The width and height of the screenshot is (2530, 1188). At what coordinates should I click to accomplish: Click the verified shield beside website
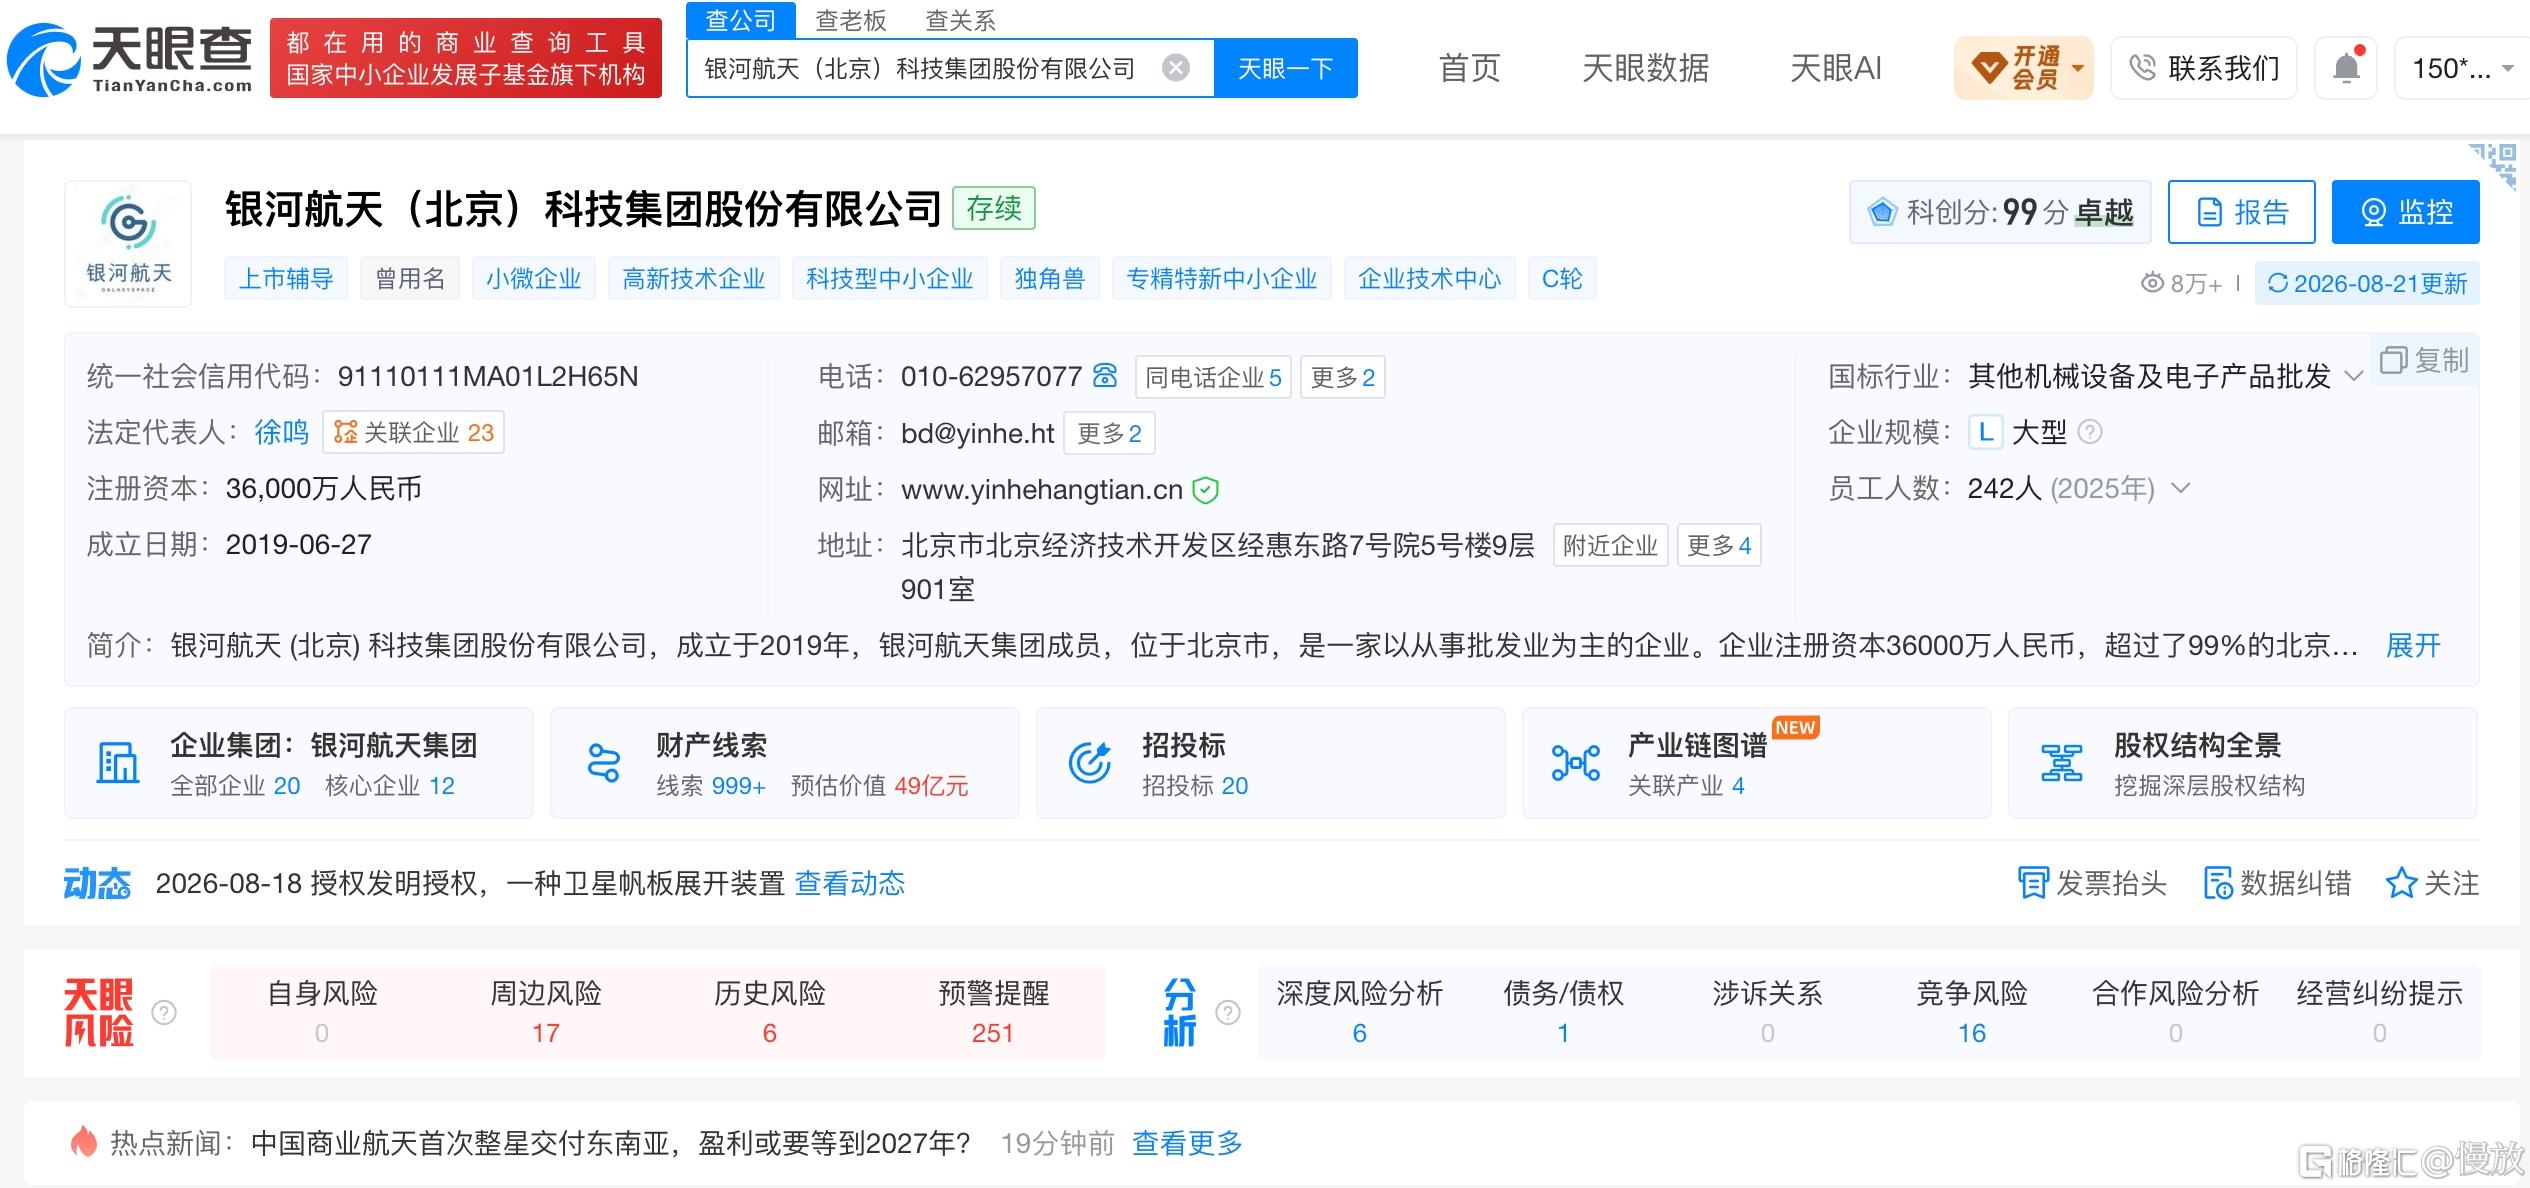(1206, 490)
